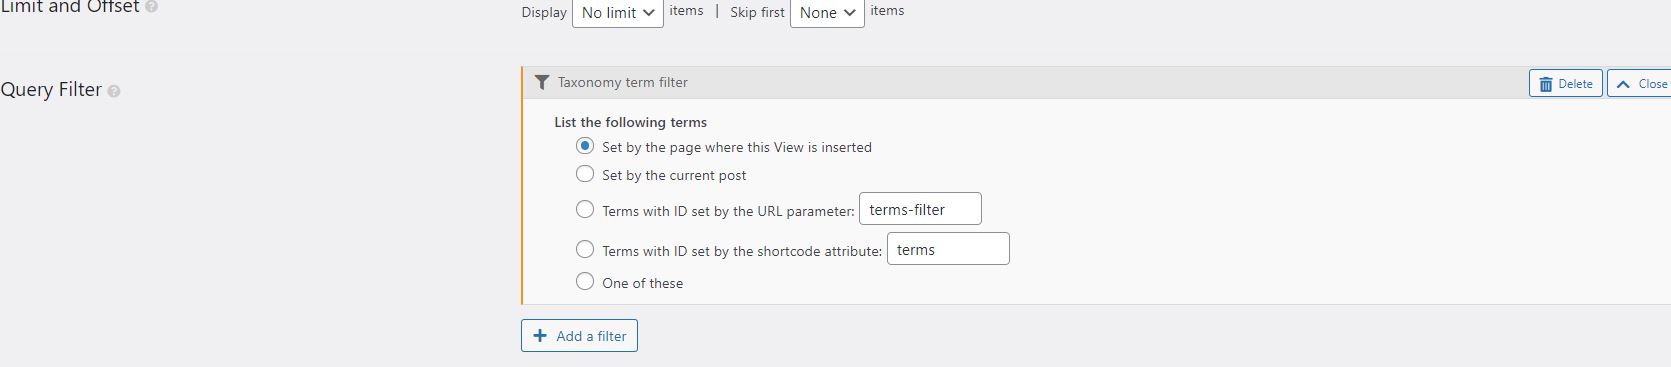Screen dimensions: 1671x367
Task: Choose 'Terms with ID set by the shortcode attribute'
Action: point(585,250)
